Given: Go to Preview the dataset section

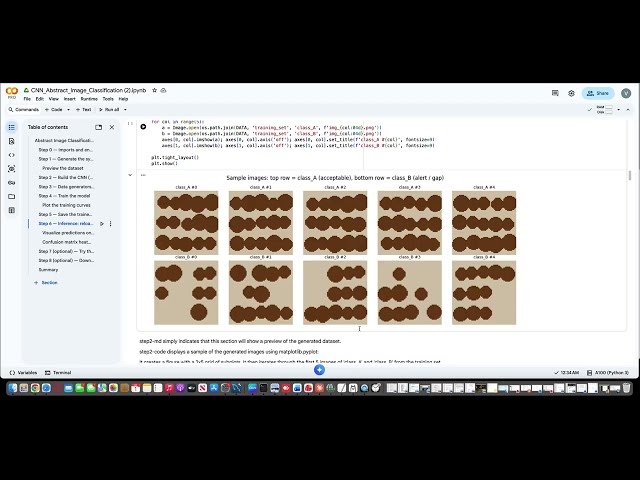Looking at the screenshot, I should [x=63, y=168].
